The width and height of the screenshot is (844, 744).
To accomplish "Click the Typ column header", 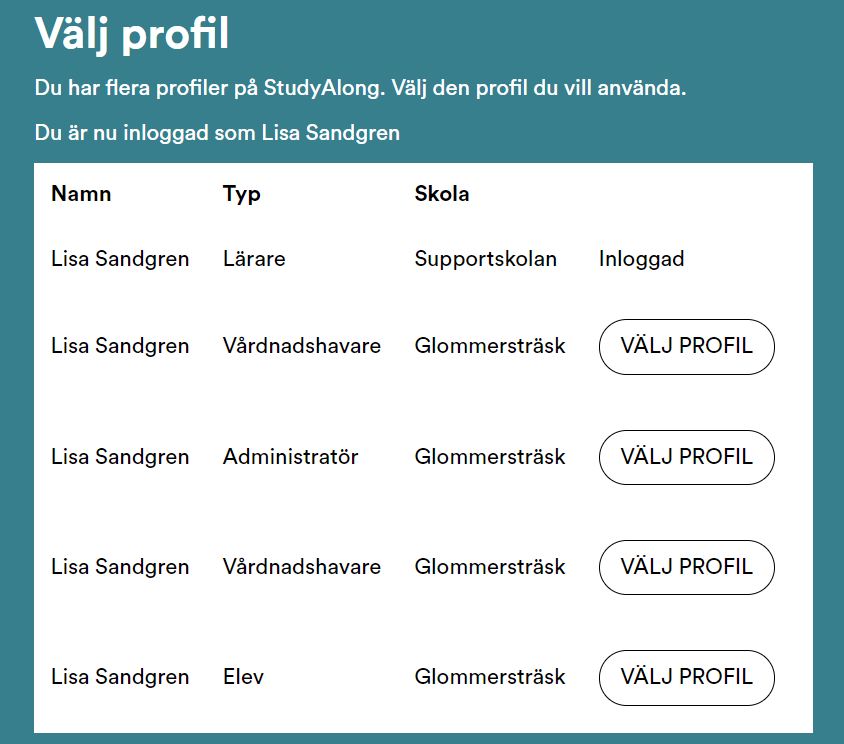I will coord(242,194).
